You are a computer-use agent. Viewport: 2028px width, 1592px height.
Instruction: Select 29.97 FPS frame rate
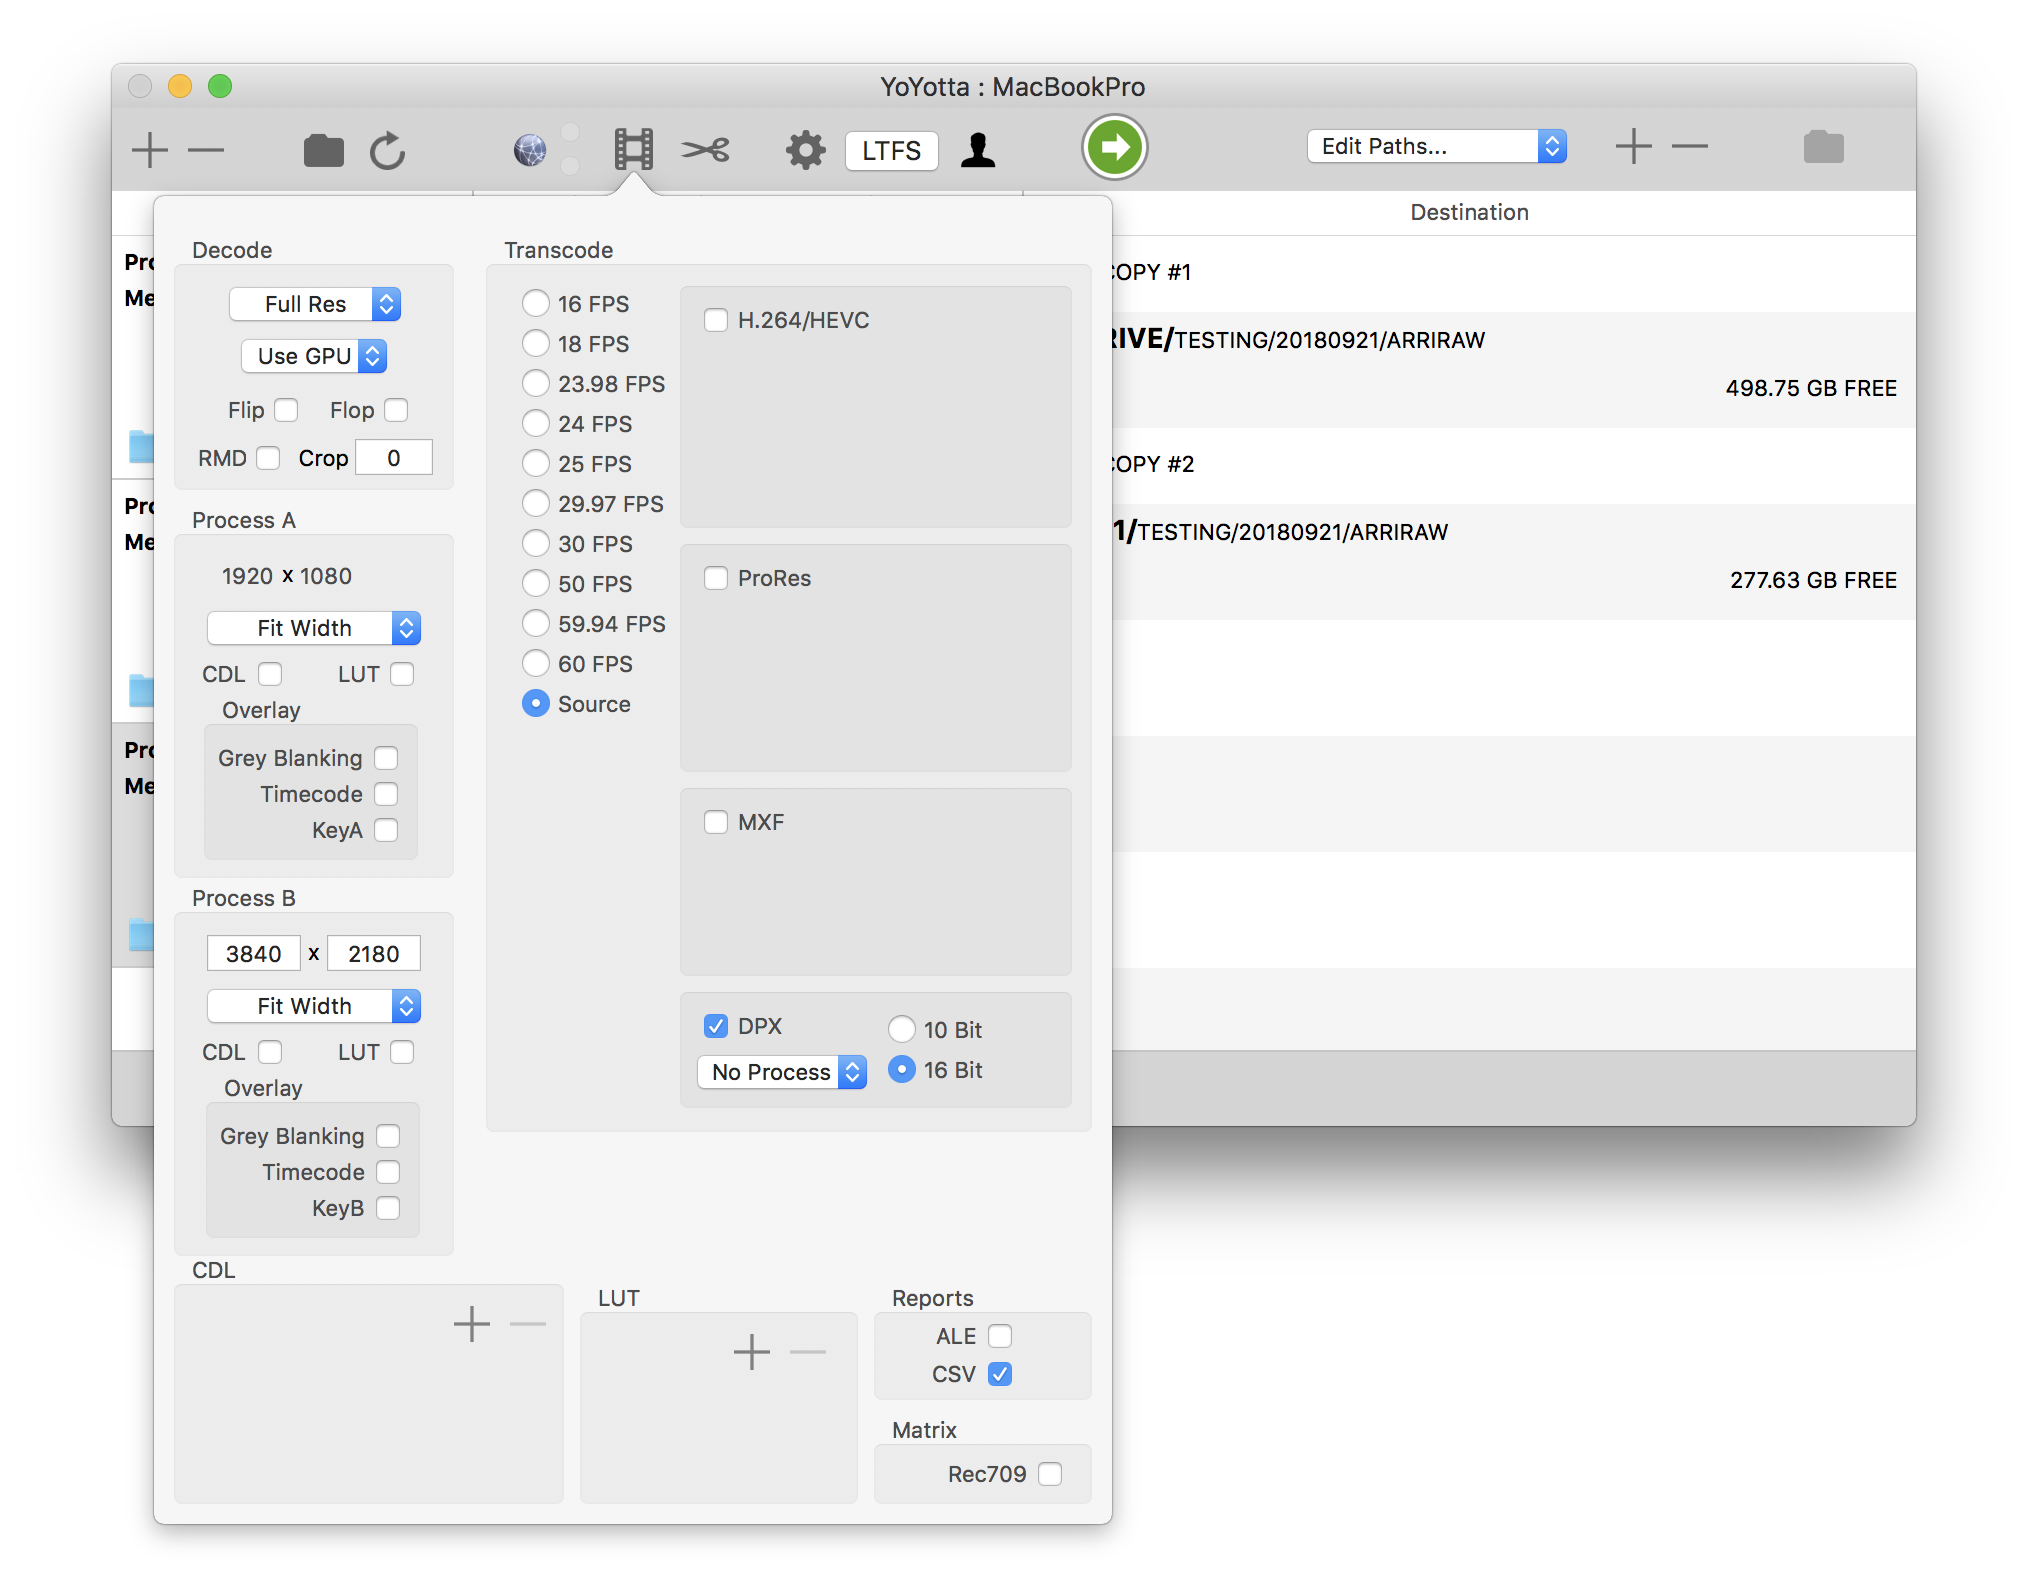click(x=536, y=503)
